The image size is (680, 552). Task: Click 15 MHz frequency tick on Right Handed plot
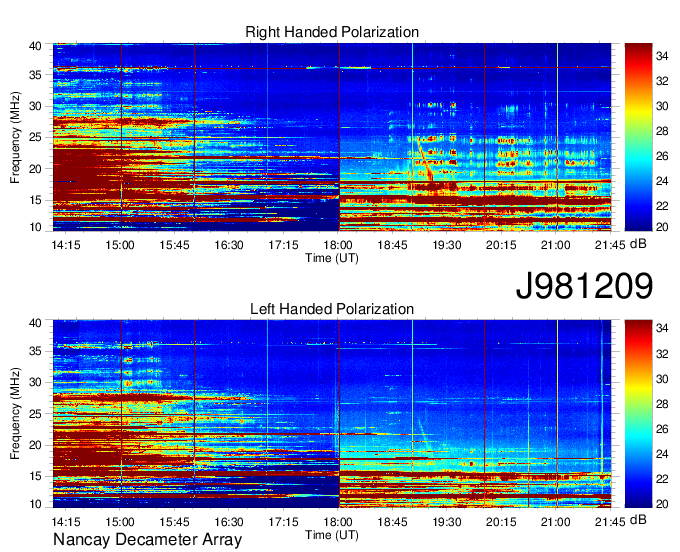pos(35,200)
